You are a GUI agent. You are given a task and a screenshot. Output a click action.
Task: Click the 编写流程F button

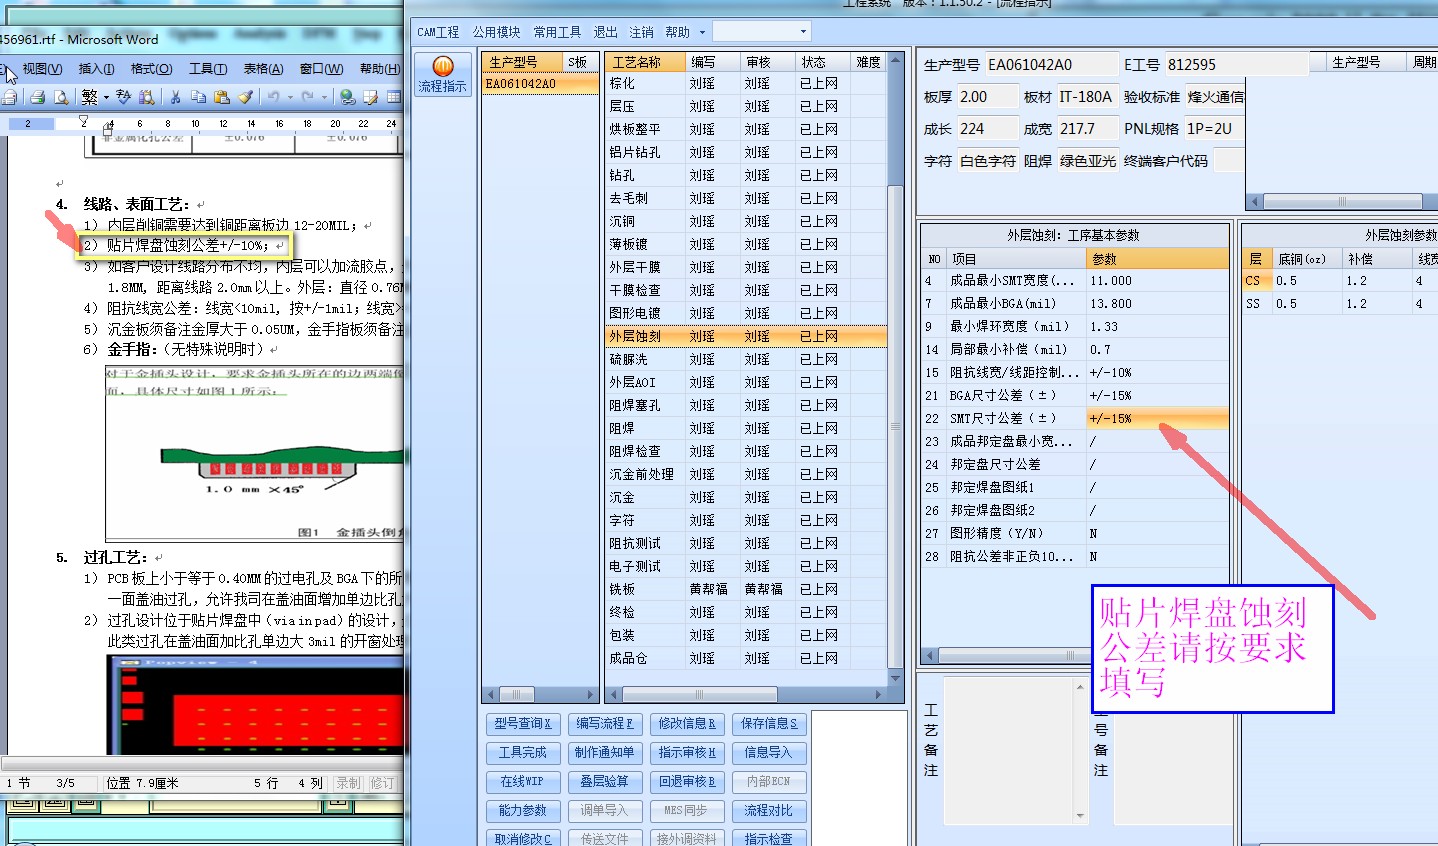[x=605, y=723]
